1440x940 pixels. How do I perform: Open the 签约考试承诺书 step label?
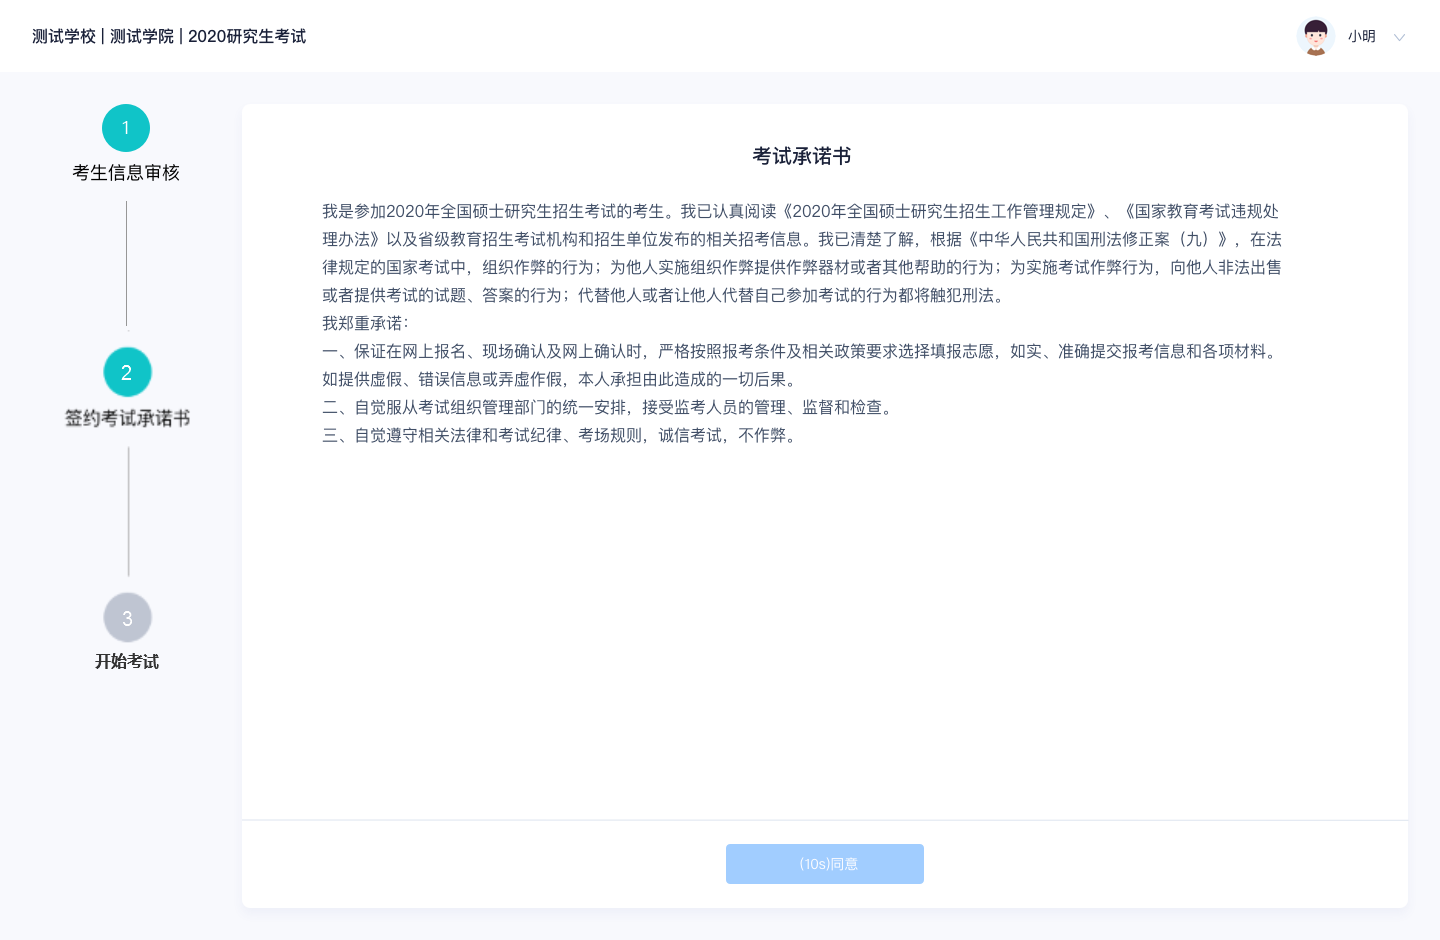(127, 418)
